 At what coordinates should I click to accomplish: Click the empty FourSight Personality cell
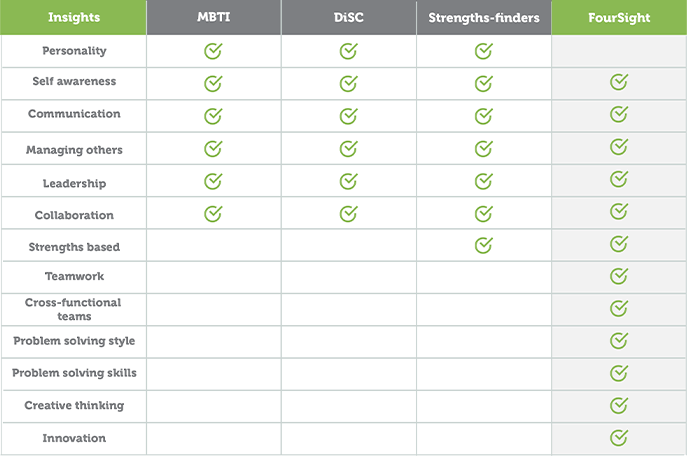pyautogui.click(x=619, y=51)
